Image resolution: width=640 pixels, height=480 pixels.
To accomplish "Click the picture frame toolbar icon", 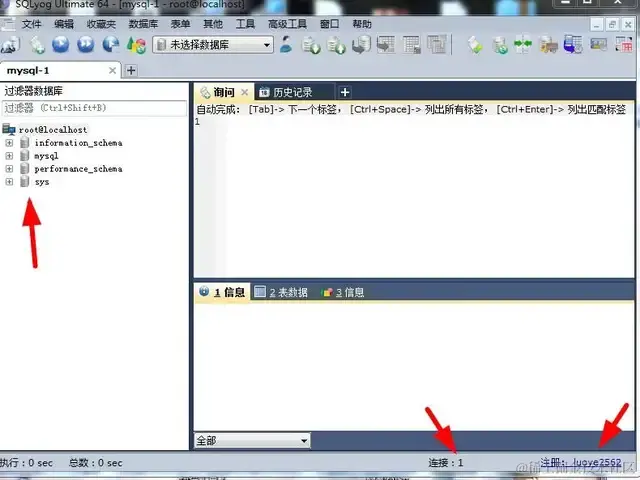I will (598, 44).
